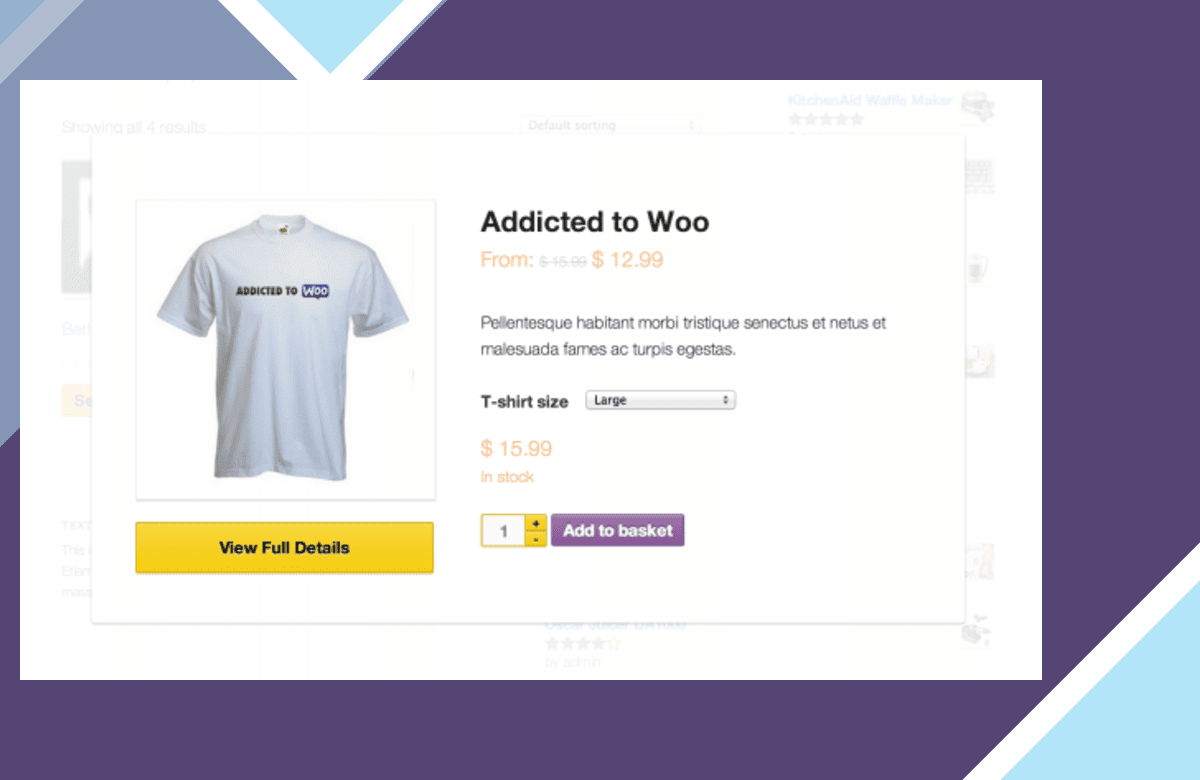Click the Add to basket button
1200x780 pixels.
click(x=617, y=530)
